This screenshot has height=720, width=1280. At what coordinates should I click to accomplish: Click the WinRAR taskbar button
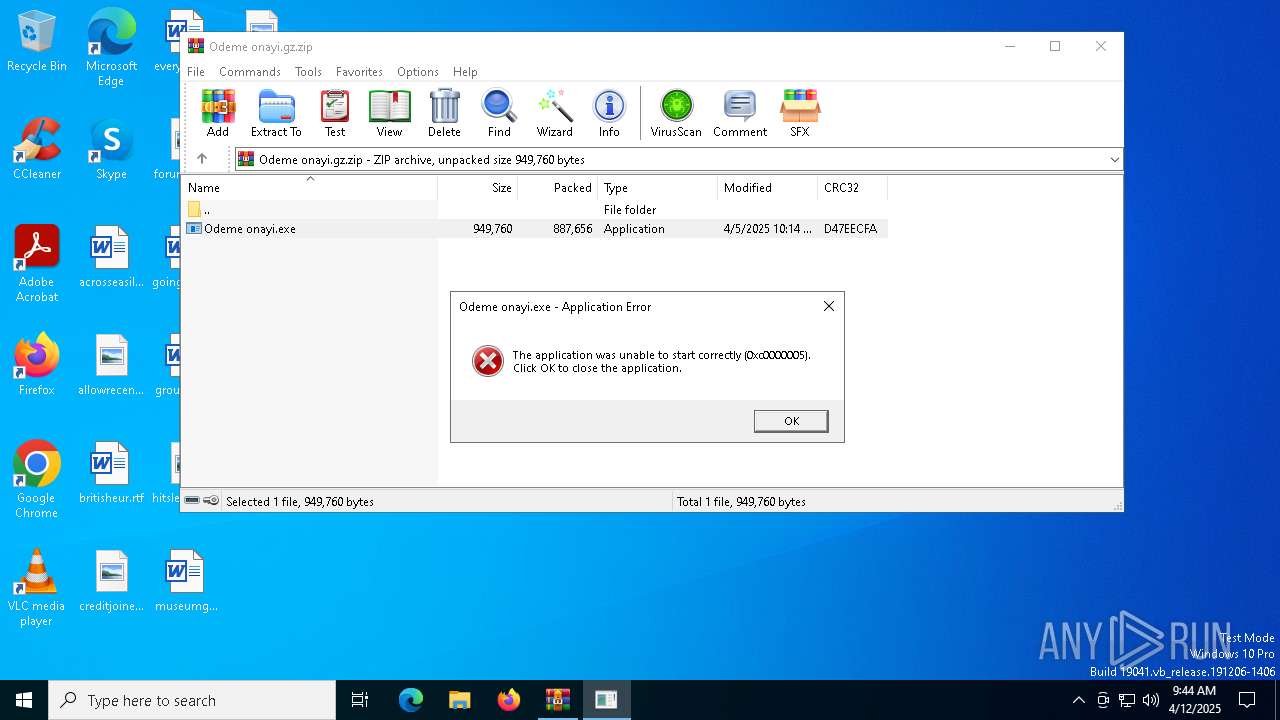coord(557,700)
